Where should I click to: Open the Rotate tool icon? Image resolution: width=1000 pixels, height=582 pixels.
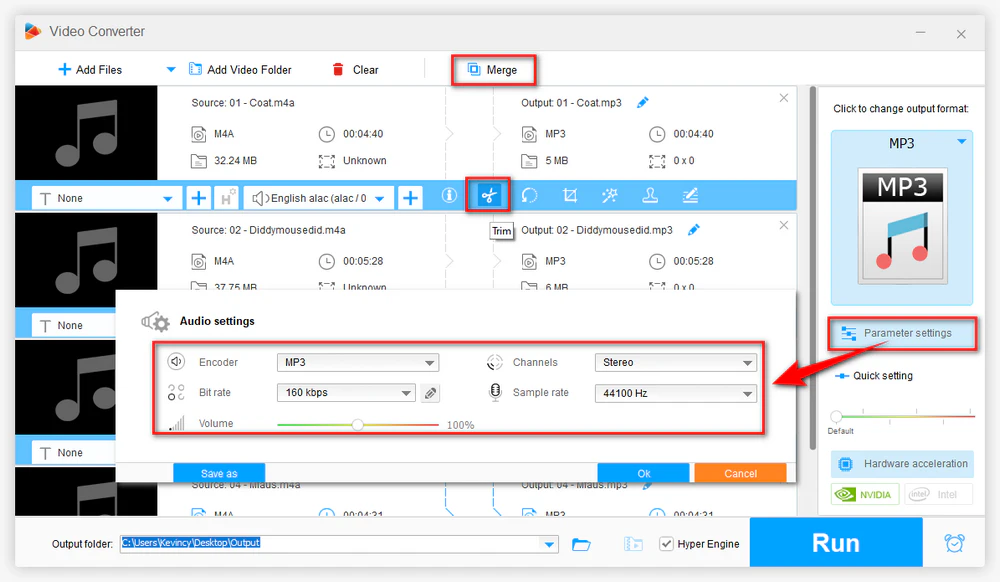pyautogui.click(x=529, y=196)
